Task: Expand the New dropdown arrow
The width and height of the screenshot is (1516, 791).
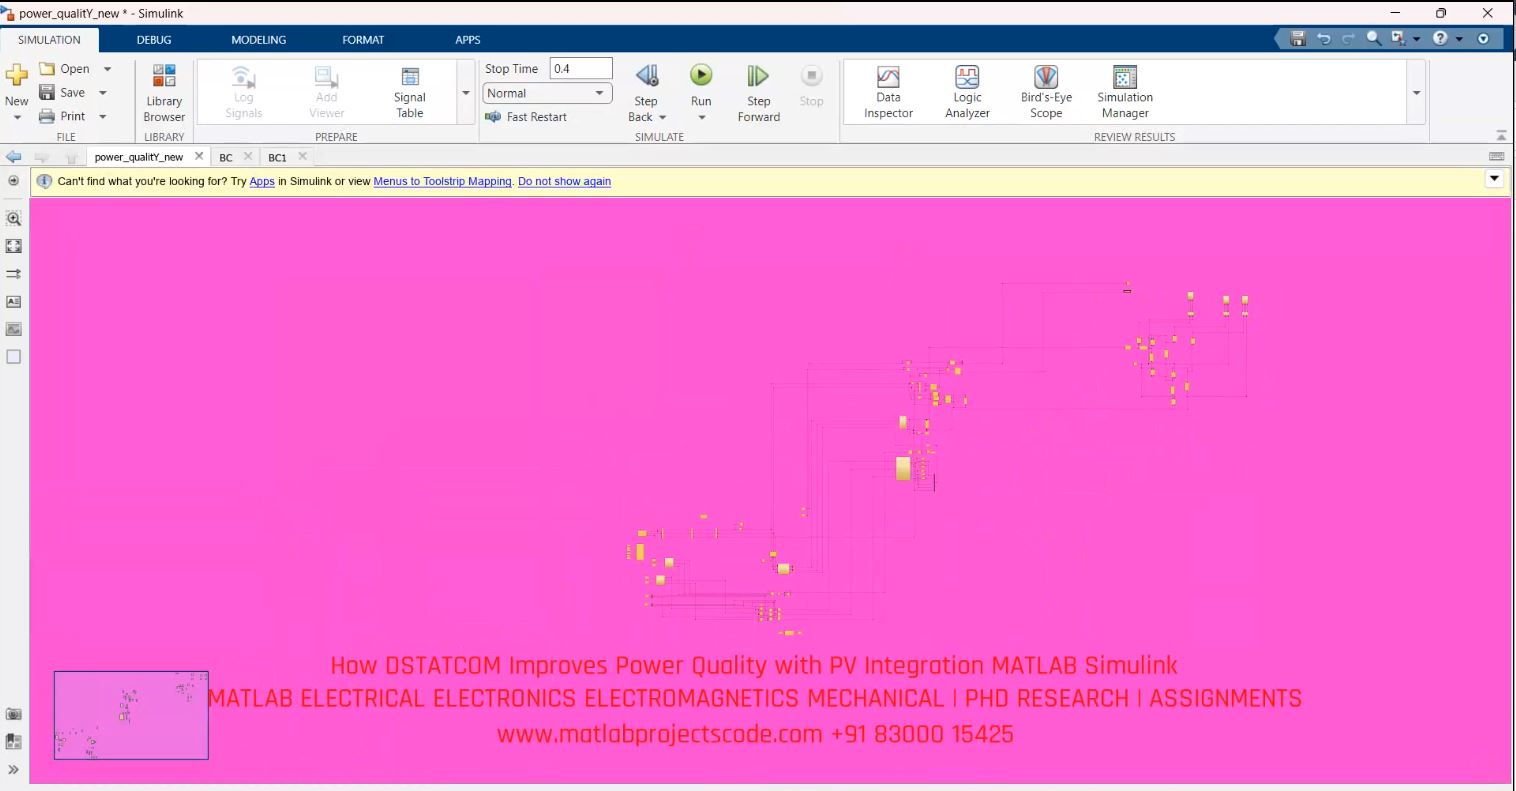Action: [x=17, y=117]
